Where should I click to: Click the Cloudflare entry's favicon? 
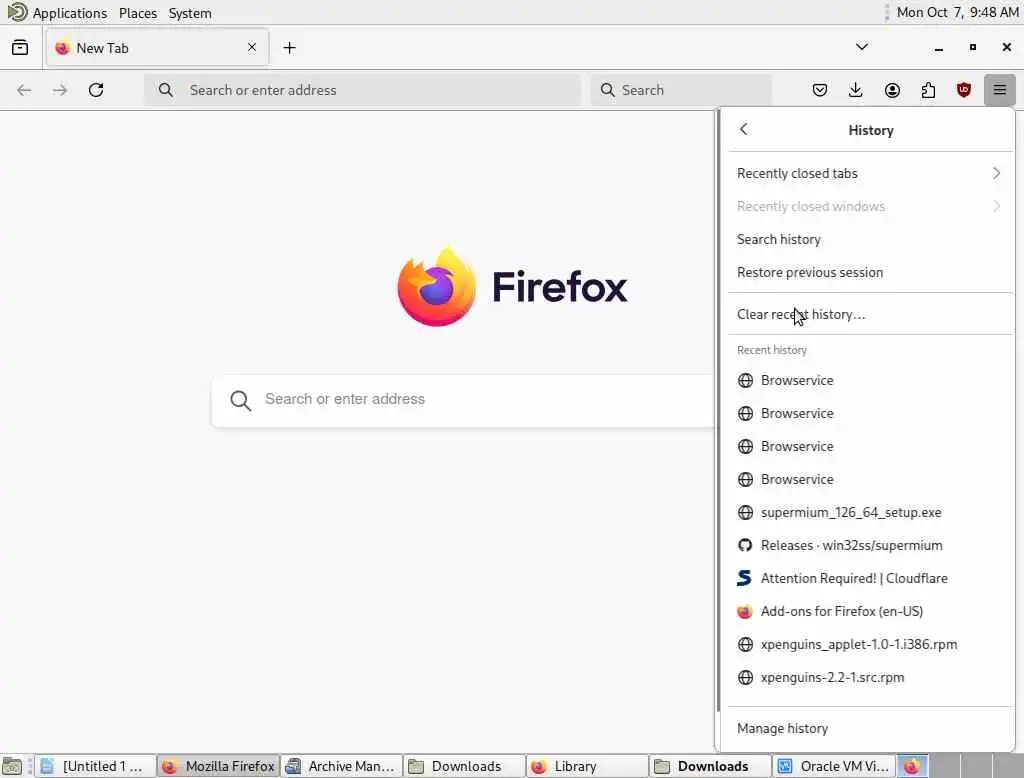pyautogui.click(x=745, y=578)
